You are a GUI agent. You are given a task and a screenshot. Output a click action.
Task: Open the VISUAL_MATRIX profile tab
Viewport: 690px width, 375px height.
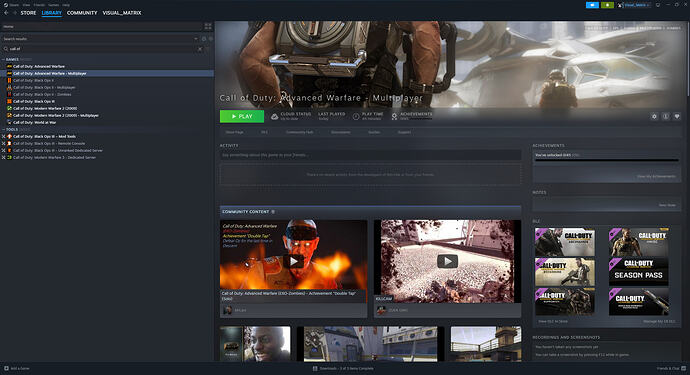pos(122,13)
